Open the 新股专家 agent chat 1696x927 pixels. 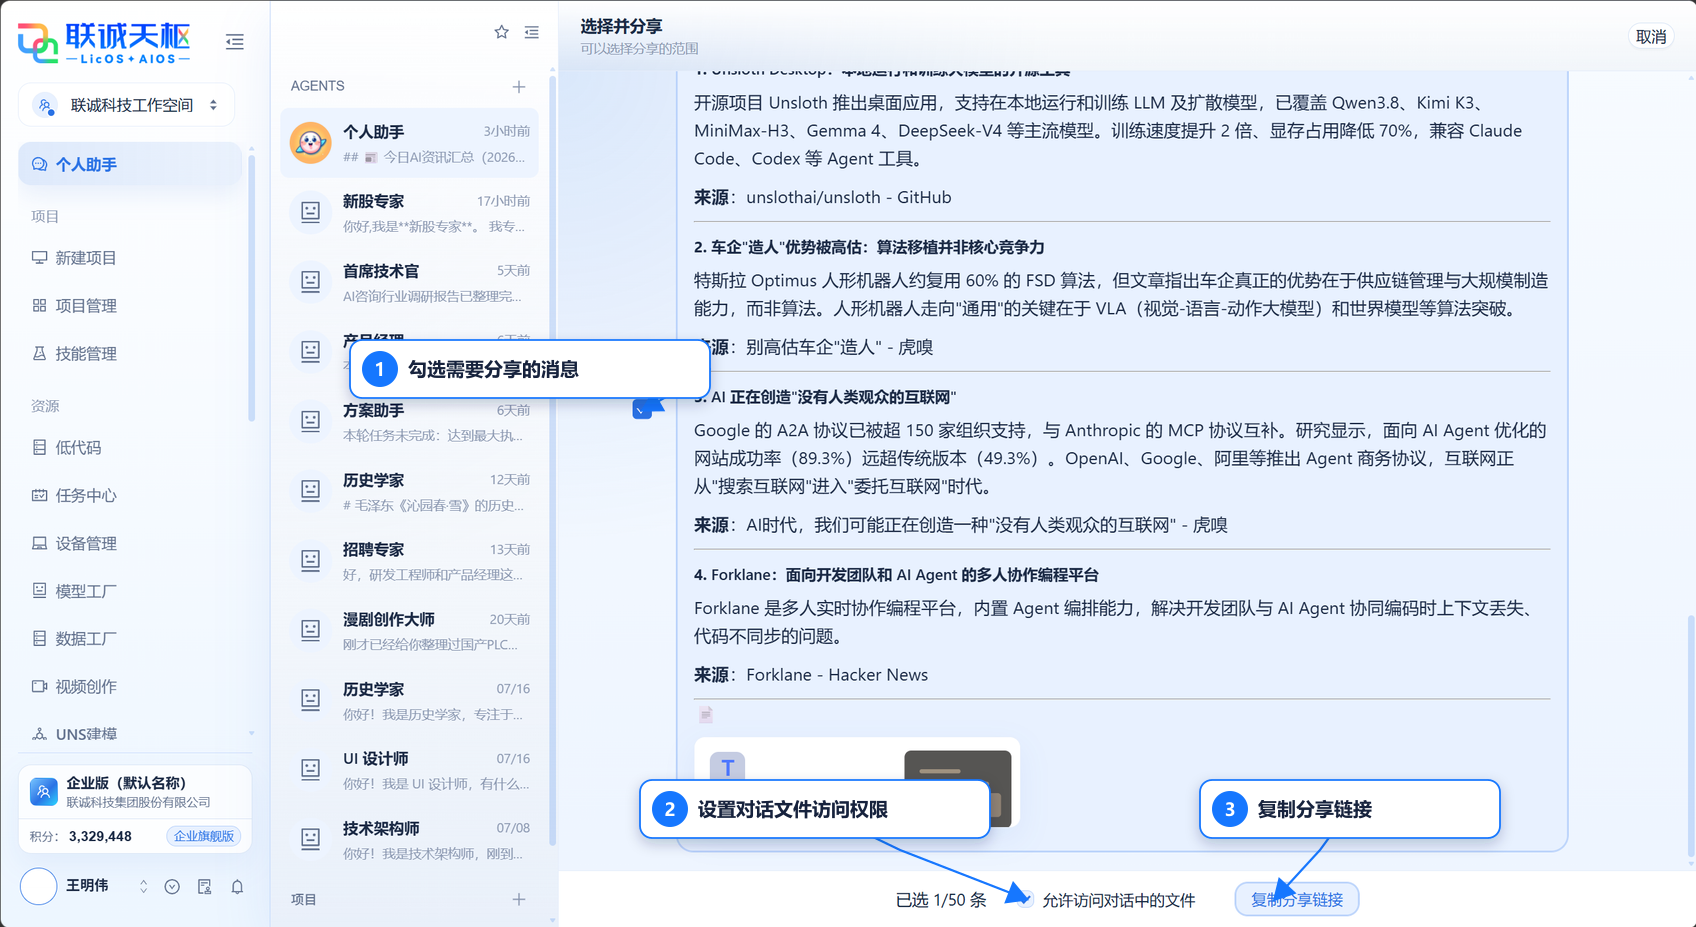tap(410, 214)
